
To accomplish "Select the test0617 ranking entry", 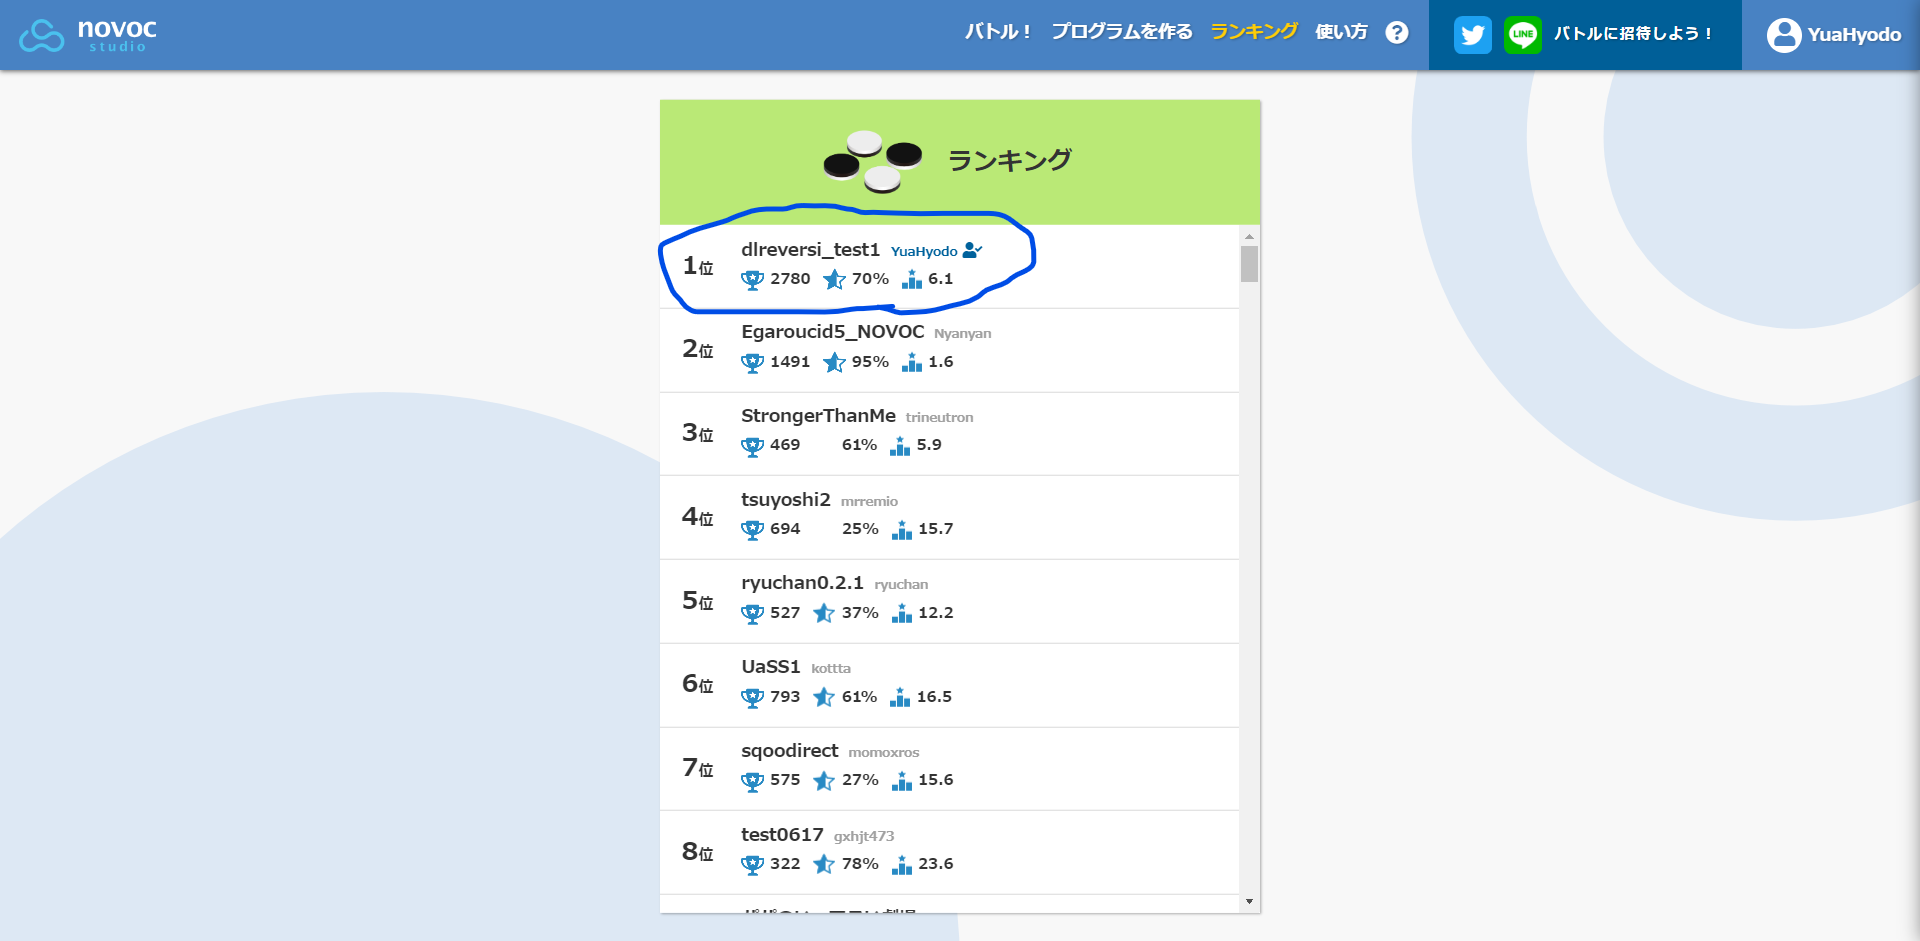I will 781,834.
